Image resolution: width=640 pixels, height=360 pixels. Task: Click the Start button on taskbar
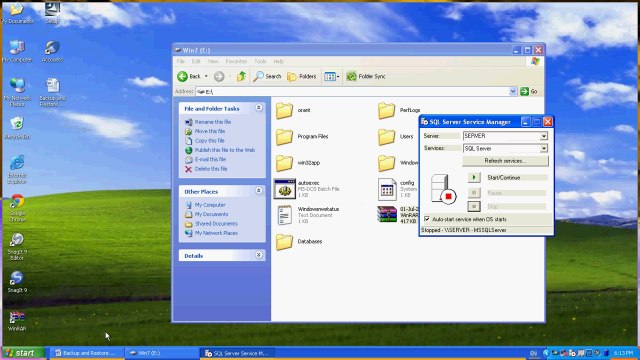click(x=23, y=353)
